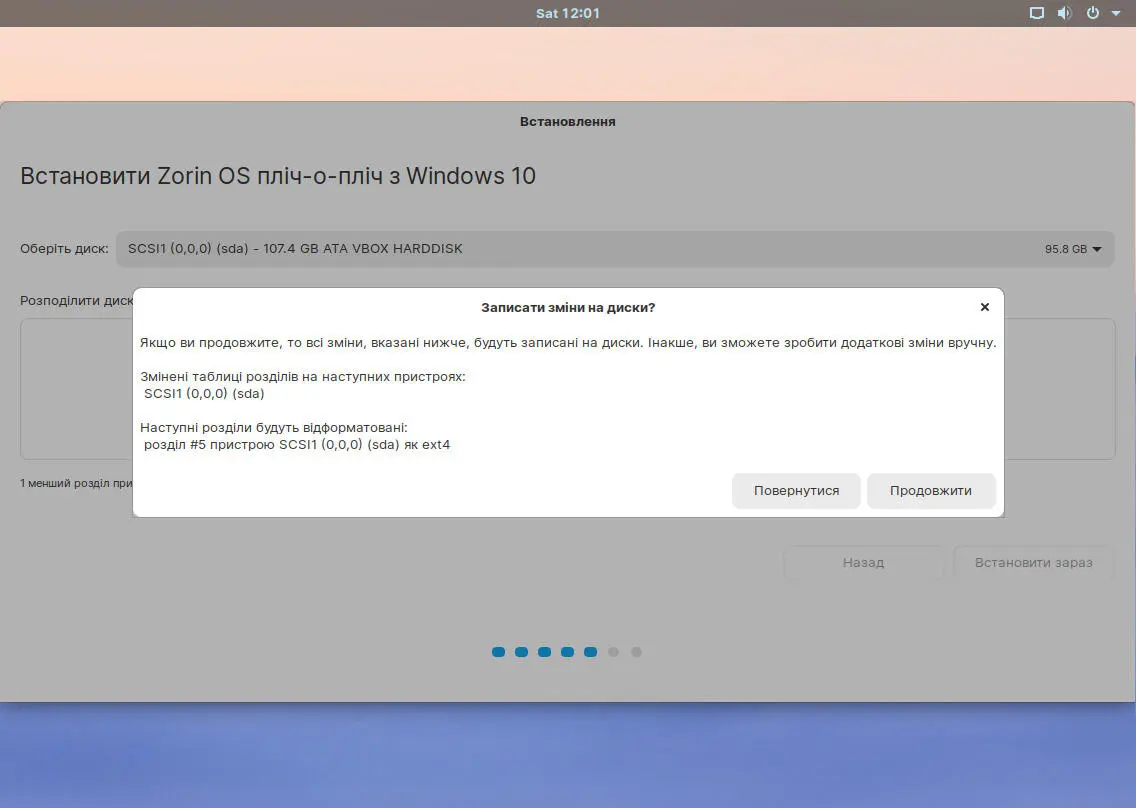
Task: Click the Встановлення window title
Action: [567, 122]
